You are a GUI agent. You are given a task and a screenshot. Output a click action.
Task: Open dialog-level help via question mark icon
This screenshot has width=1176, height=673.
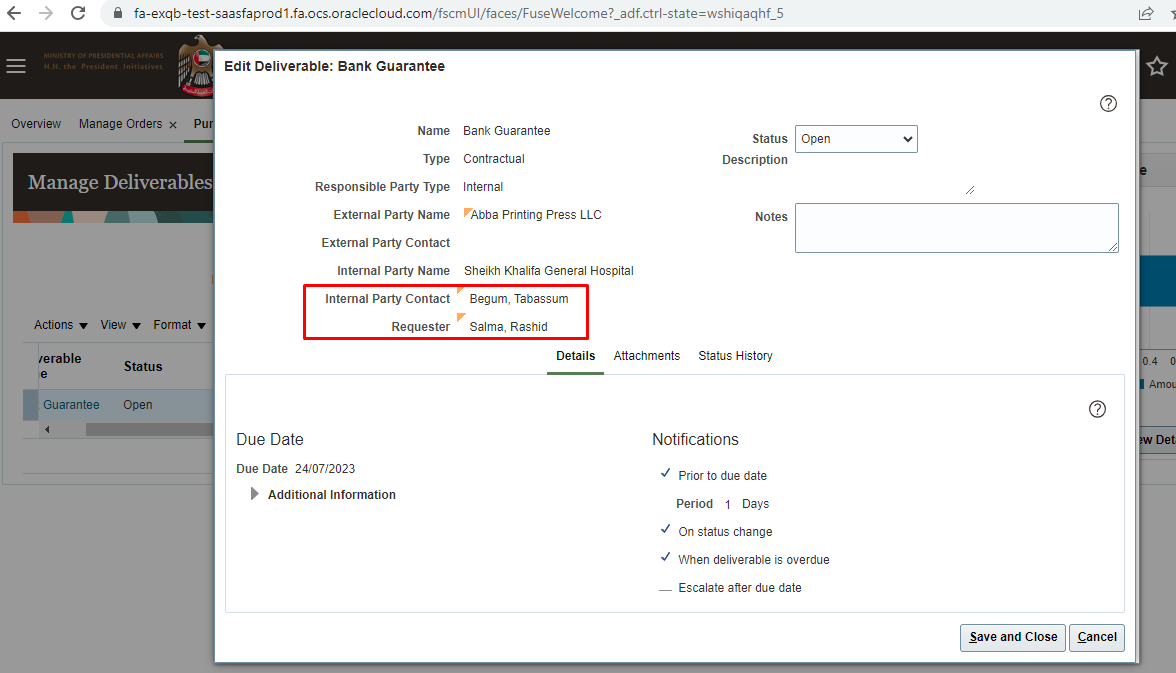click(x=1108, y=103)
